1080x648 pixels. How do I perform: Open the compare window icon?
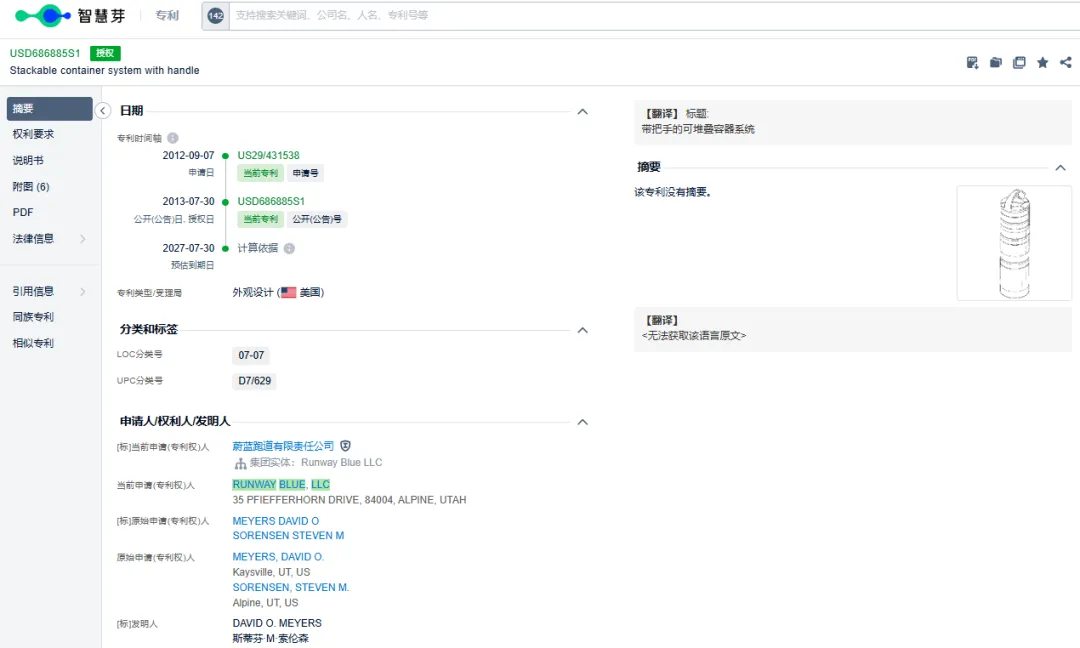[1019, 63]
